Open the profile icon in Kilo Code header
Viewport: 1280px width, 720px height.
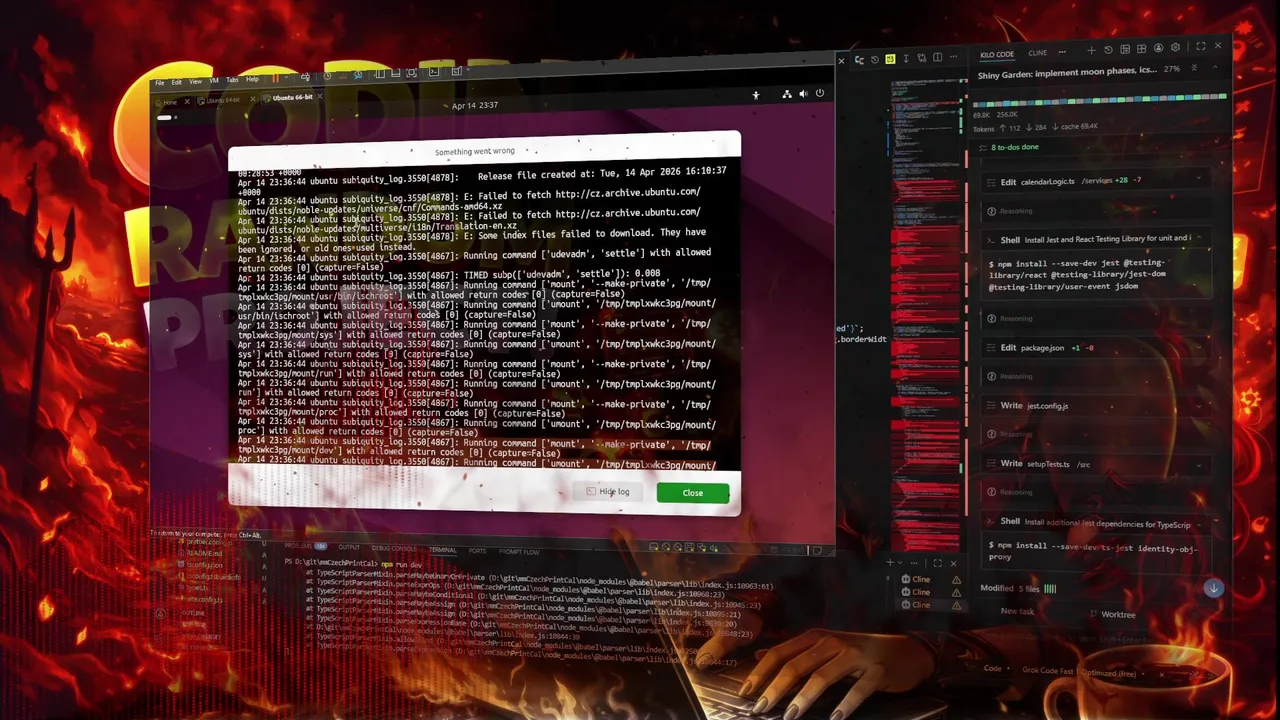tap(1158, 48)
